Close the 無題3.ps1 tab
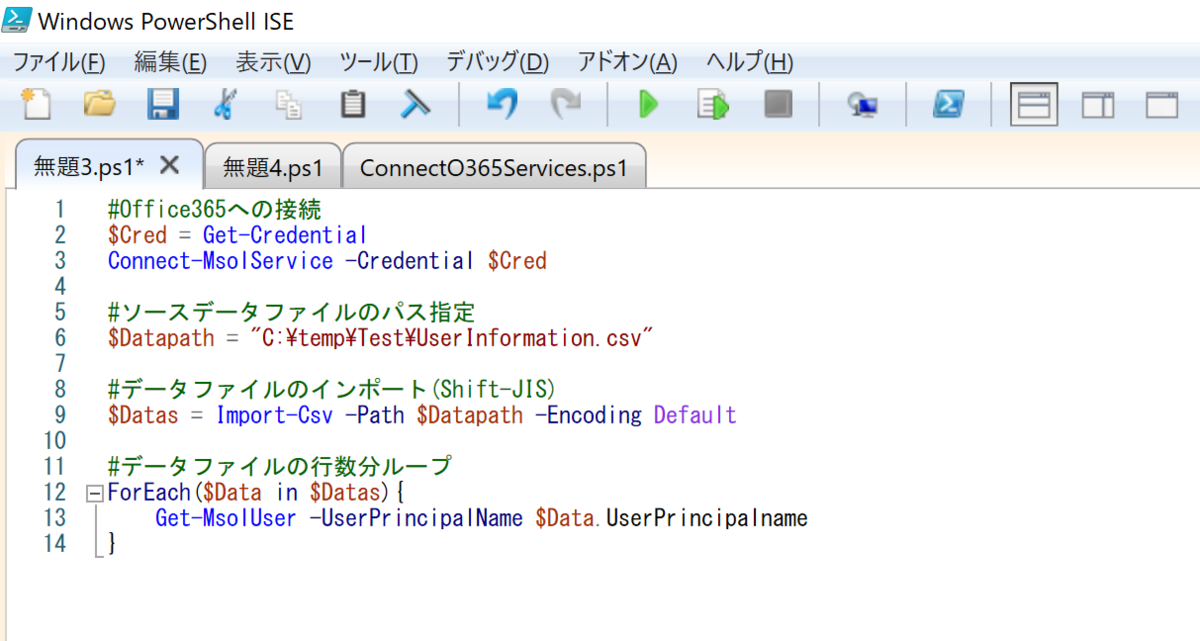Image resolution: width=1200 pixels, height=641 pixels. 170,165
